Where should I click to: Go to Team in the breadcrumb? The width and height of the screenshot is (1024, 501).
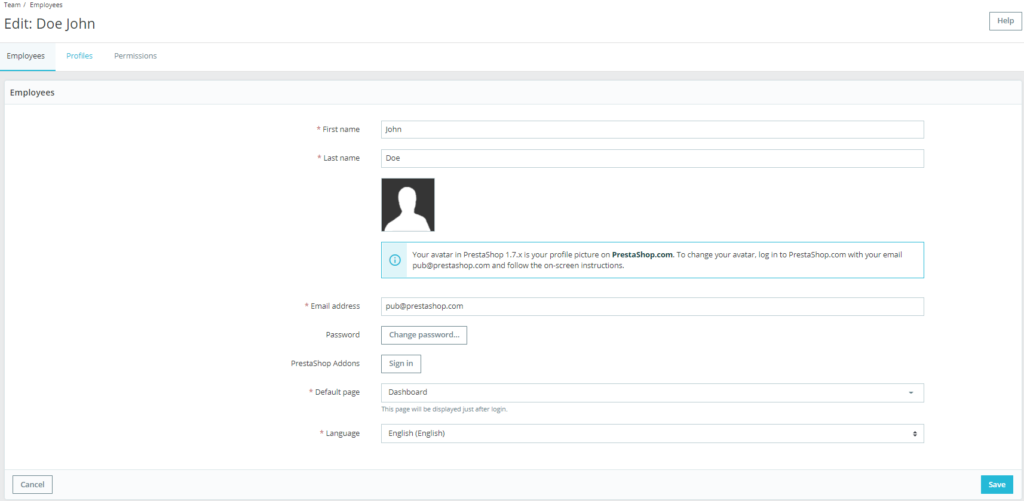(11, 5)
